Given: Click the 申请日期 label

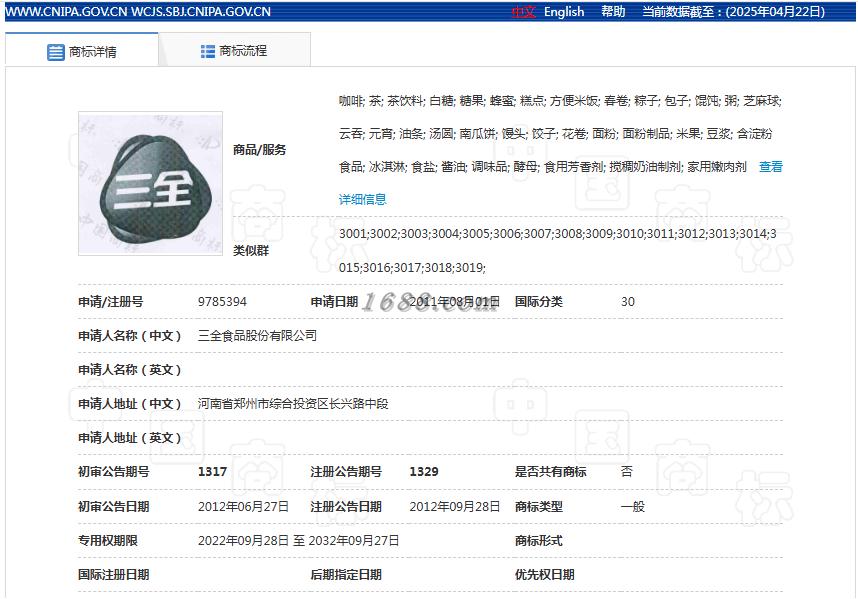Looking at the screenshot, I should point(334,301).
